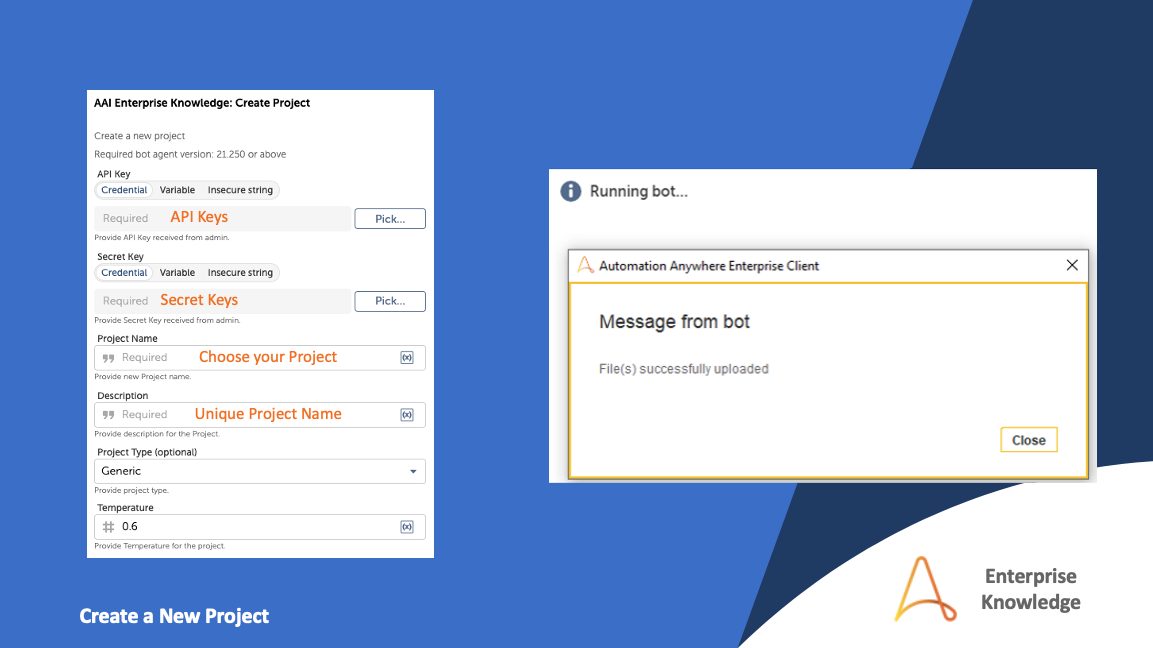Image resolution: width=1153 pixels, height=648 pixels.
Task: Click the Running bot info icon
Action: [571, 191]
